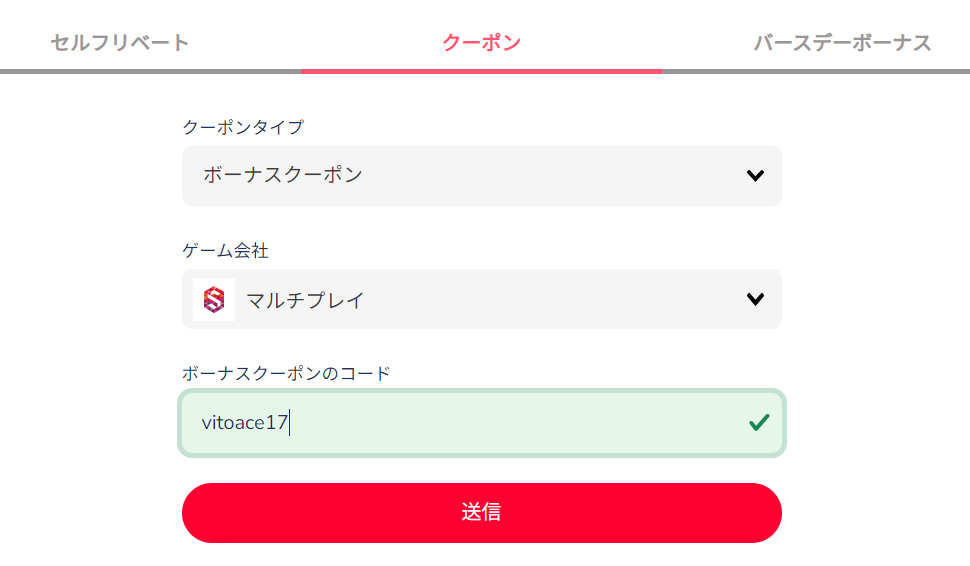Image resolution: width=970 pixels, height=566 pixels.
Task: Focus the bonus coupon code input field
Action: (x=500, y=423)
